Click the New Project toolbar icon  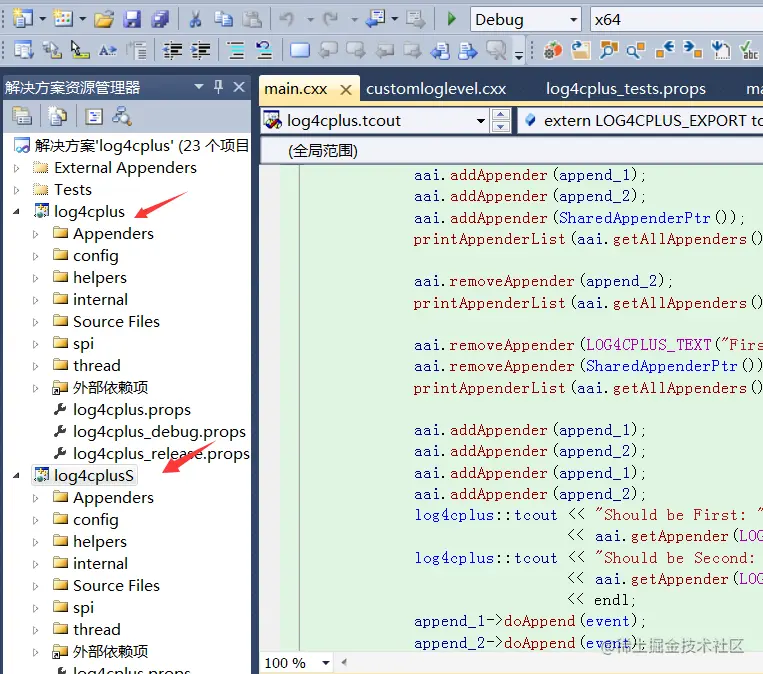point(22,19)
